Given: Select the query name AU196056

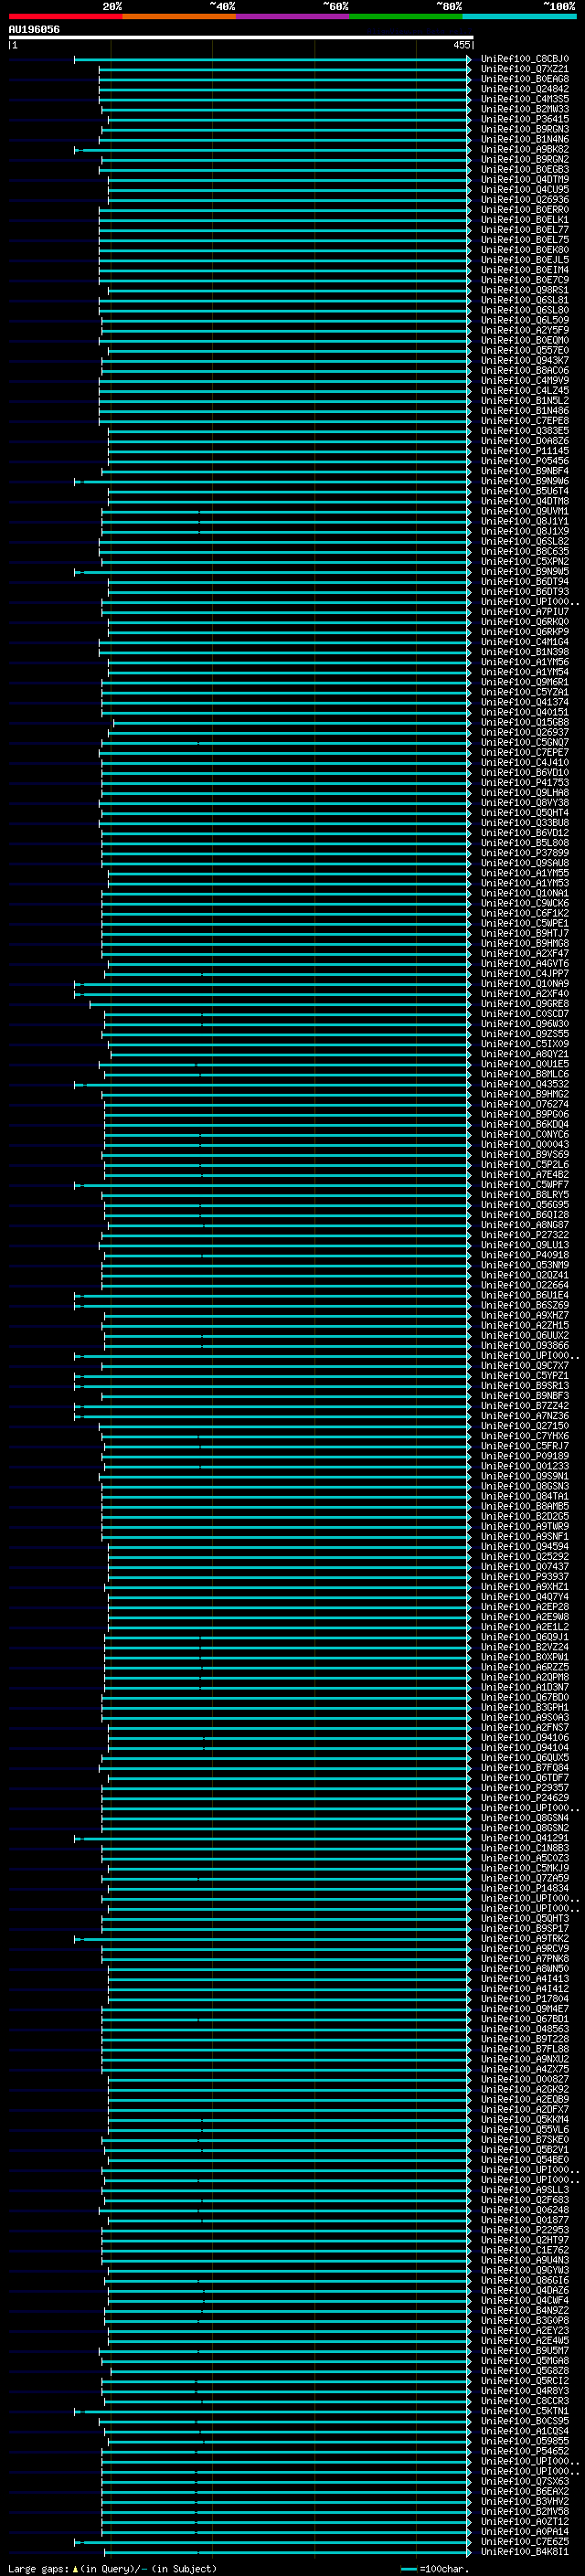Looking at the screenshot, I should click(x=34, y=30).
